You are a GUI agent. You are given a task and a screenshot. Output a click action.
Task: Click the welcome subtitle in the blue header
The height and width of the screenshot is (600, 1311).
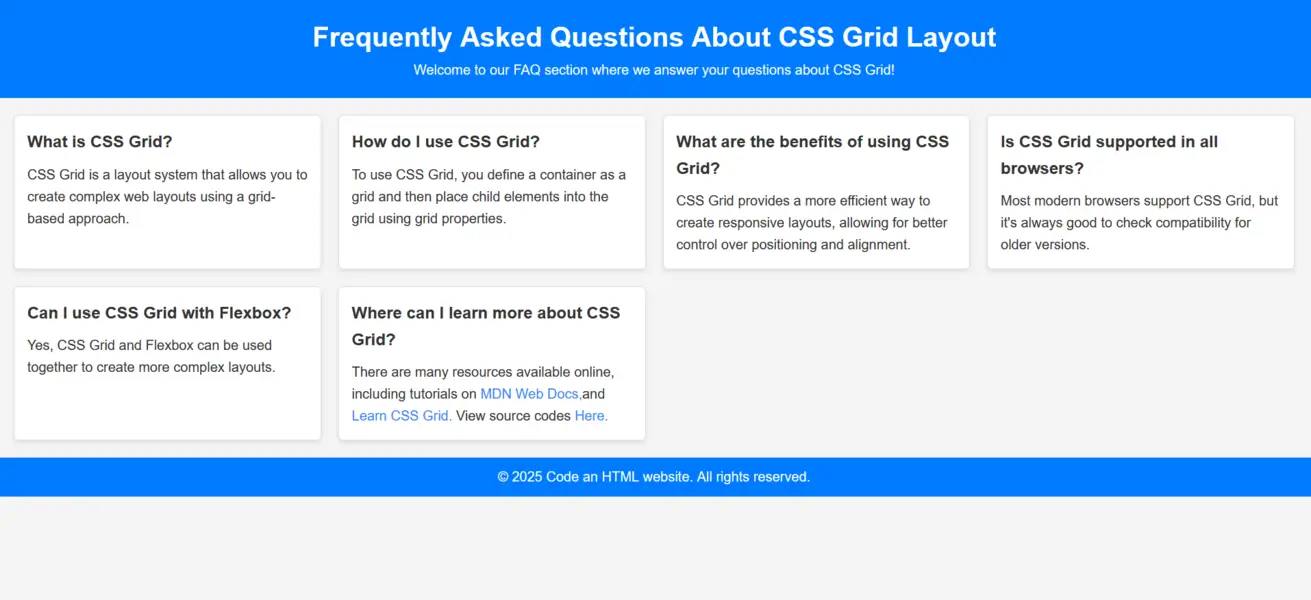click(654, 70)
